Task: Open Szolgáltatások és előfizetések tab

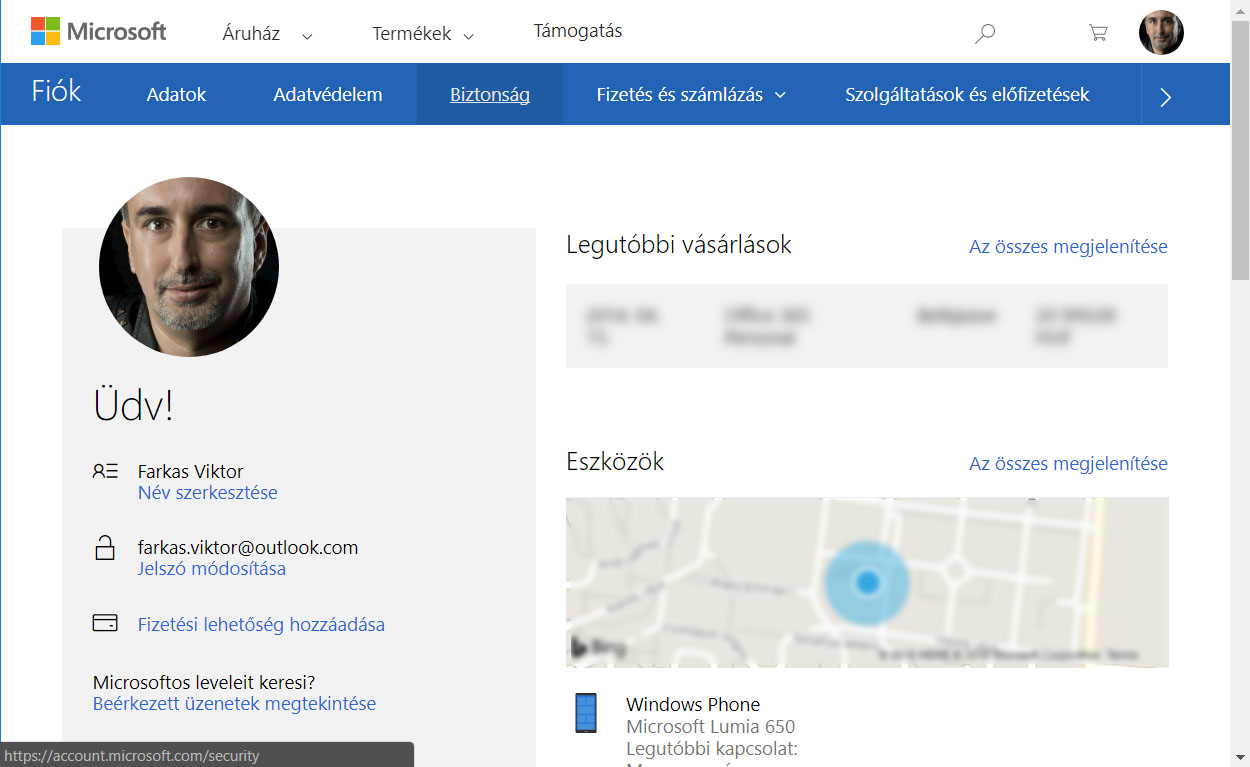Action: [x=967, y=95]
